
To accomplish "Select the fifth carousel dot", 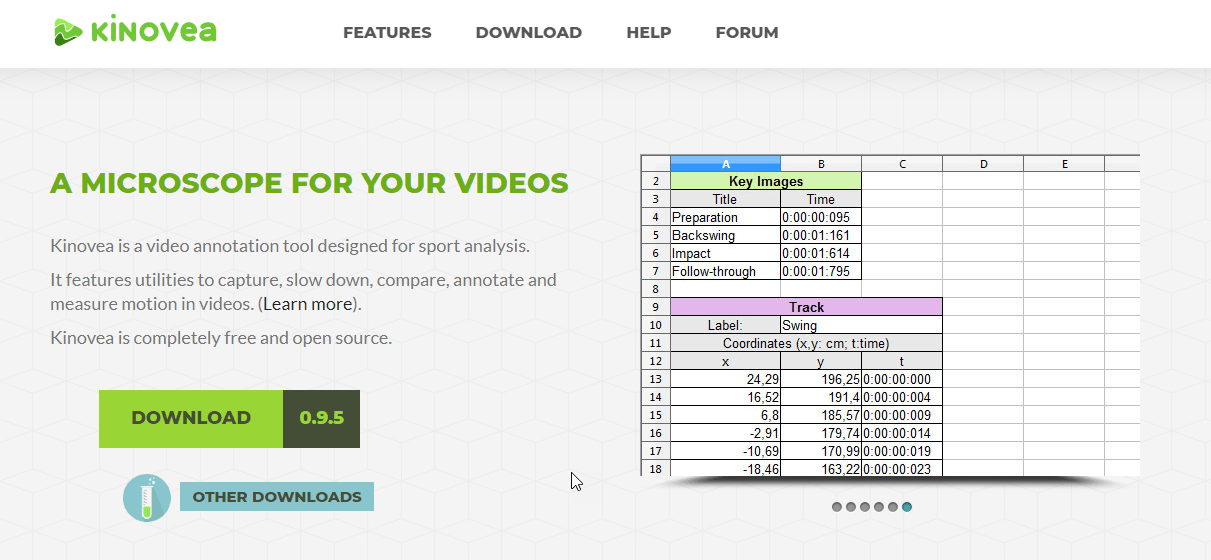I will [x=893, y=507].
